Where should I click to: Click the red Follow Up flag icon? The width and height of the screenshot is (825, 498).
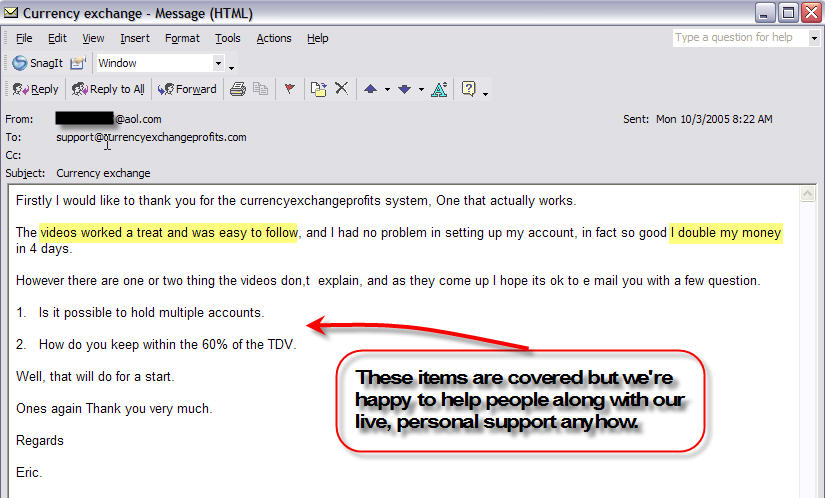click(x=289, y=89)
